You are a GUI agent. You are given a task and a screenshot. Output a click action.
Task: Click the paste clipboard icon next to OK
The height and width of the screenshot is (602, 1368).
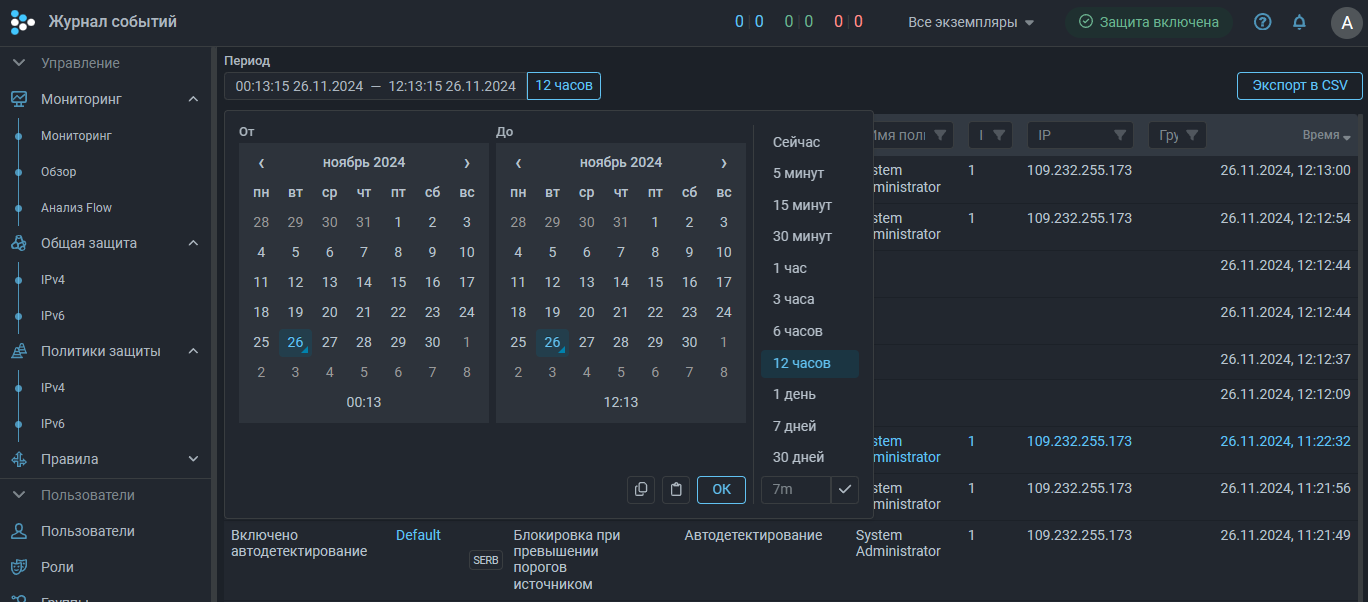pyautogui.click(x=676, y=489)
